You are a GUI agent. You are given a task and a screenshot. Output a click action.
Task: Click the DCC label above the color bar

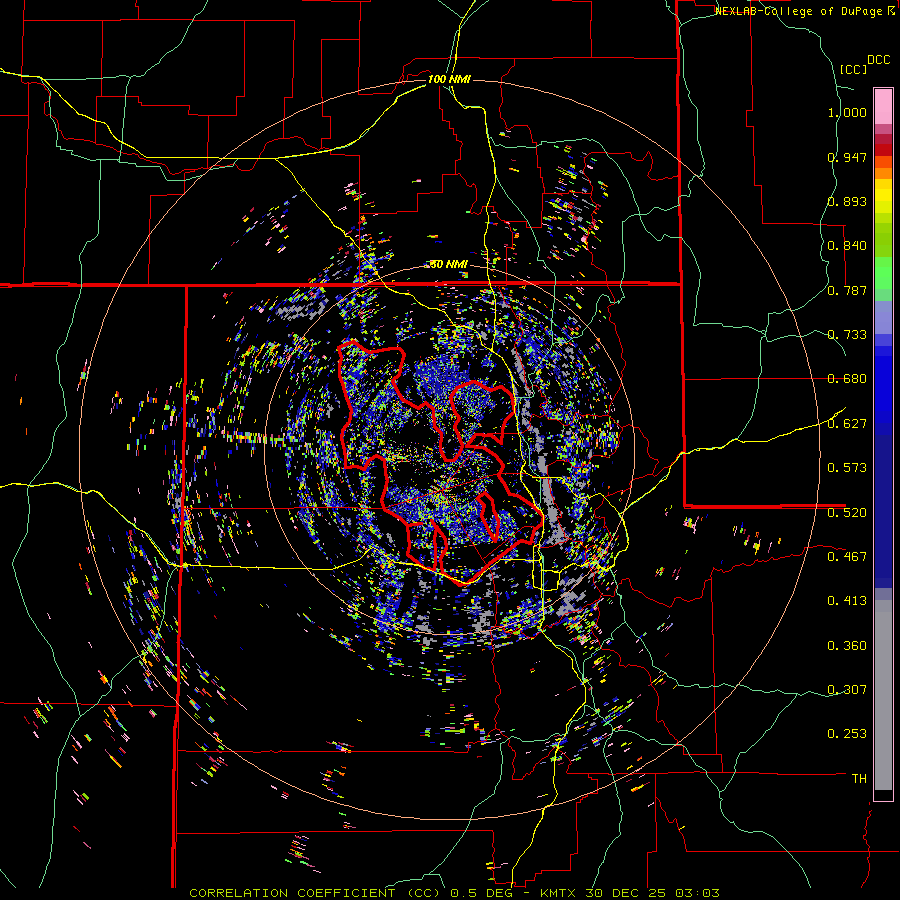[x=878, y=60]
